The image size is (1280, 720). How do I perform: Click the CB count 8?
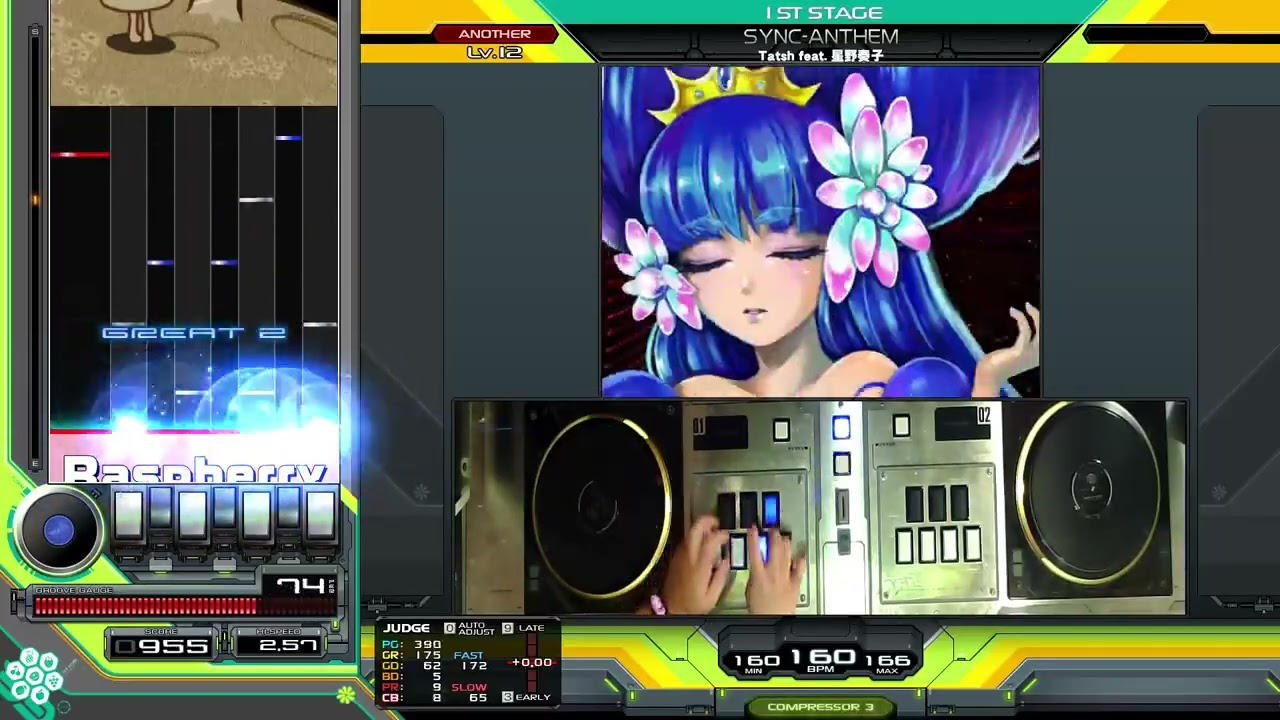(x=437, y=698)
